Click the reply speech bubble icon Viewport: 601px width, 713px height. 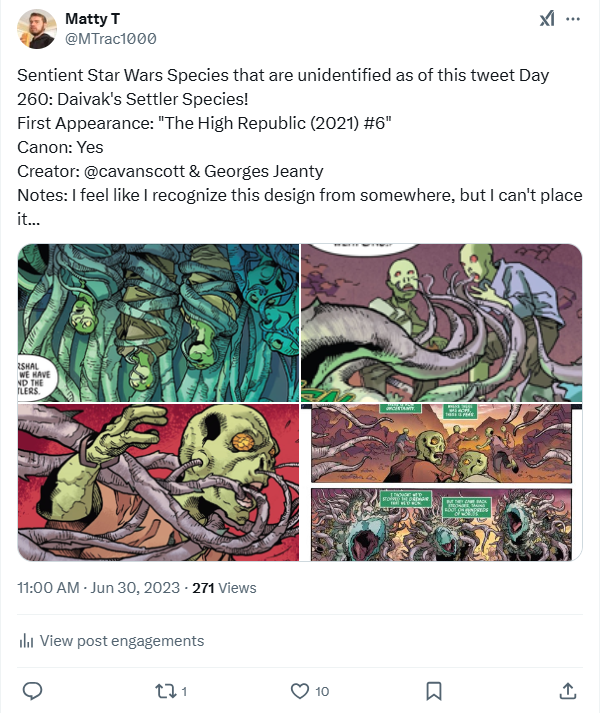[32, 690]
